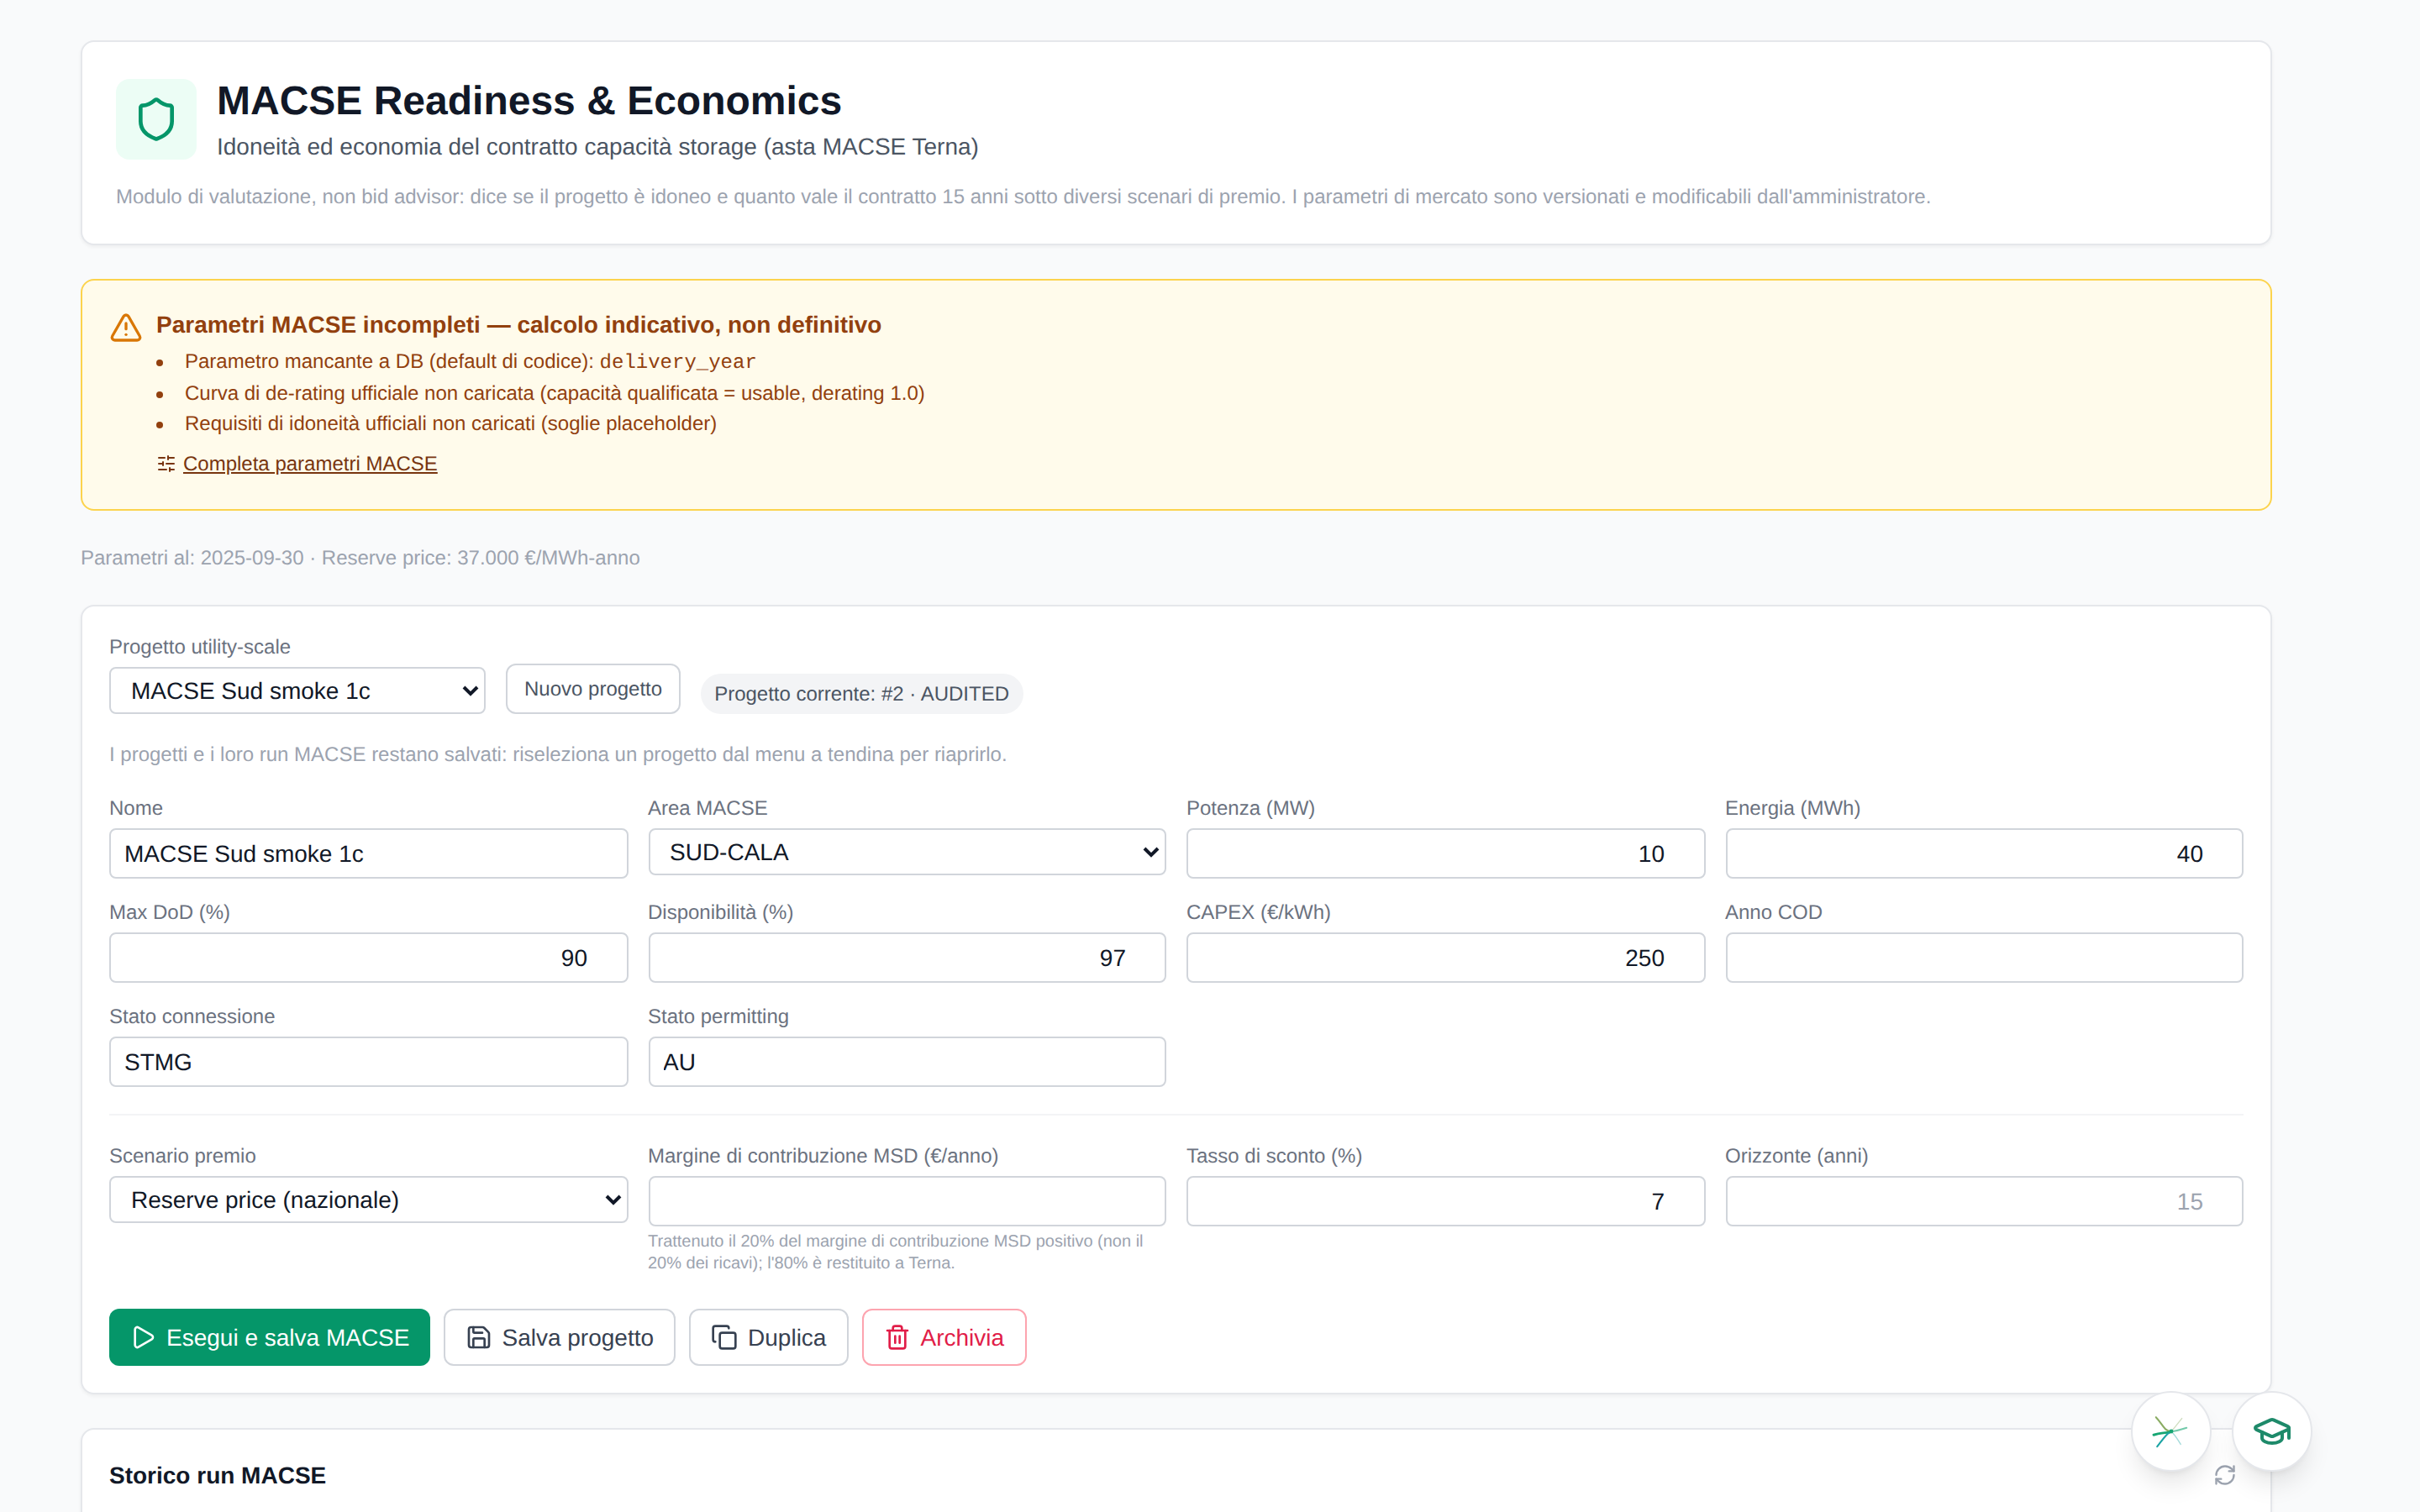Click the Orizzonte (anni) field
The width and height of the screenshot is (2420, 1512).
tap(1984, 1200)
